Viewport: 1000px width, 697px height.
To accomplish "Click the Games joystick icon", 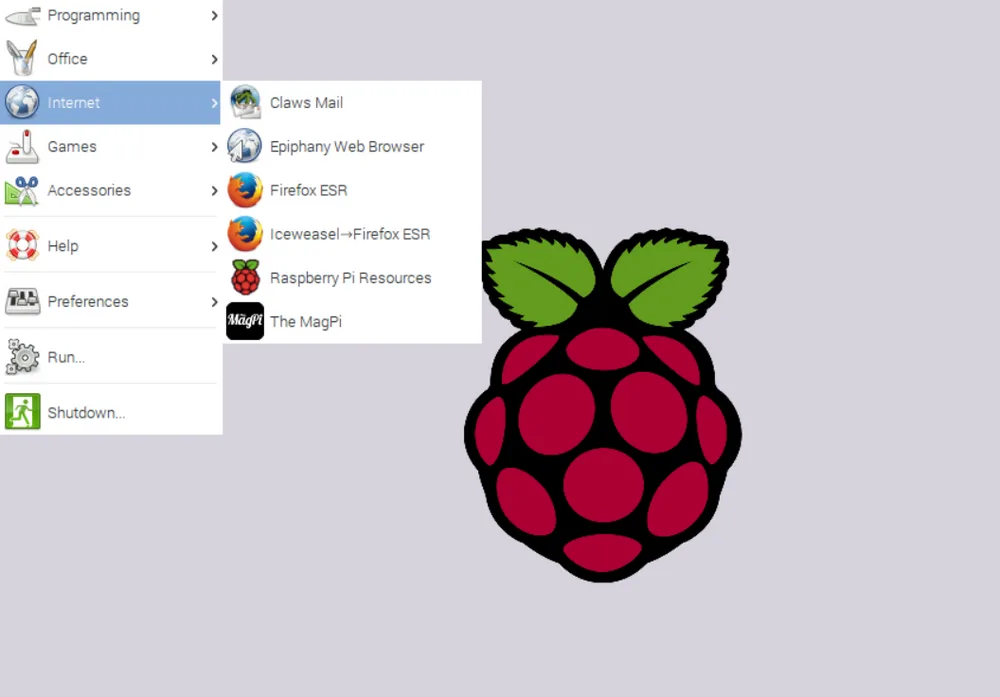I will 22,146.
